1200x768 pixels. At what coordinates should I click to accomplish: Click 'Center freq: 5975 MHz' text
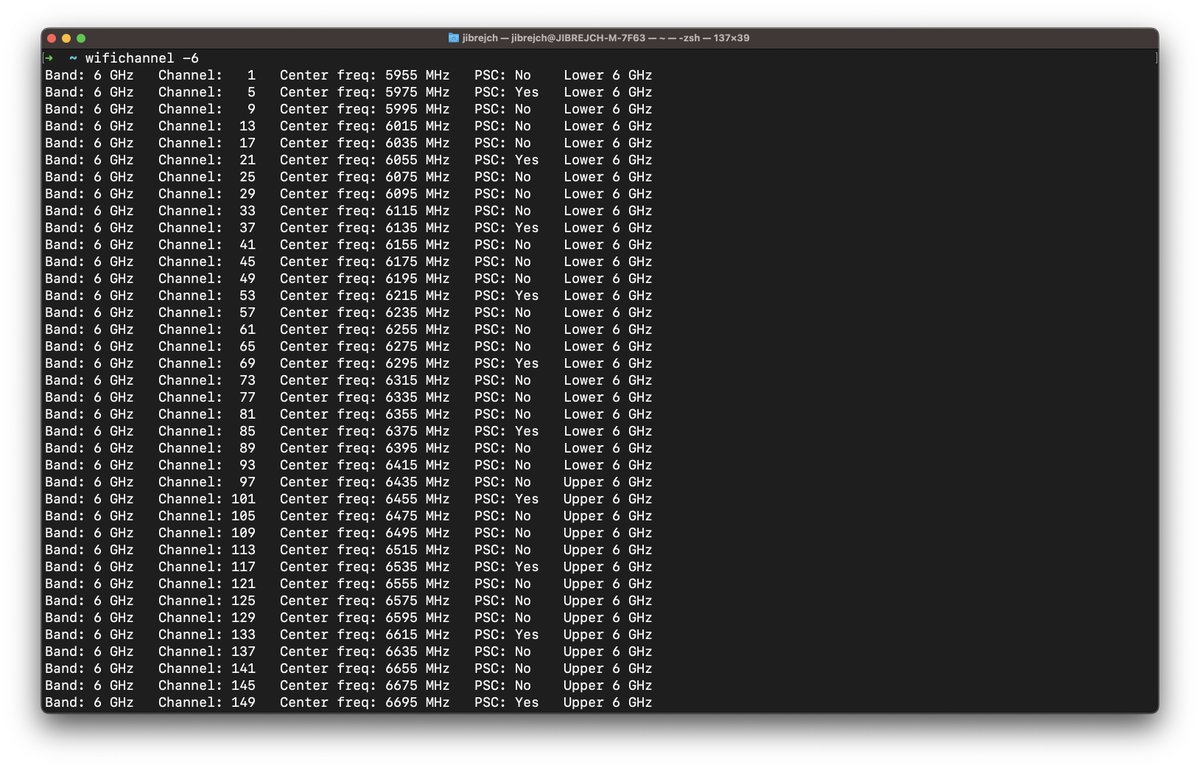coord(364,92)
